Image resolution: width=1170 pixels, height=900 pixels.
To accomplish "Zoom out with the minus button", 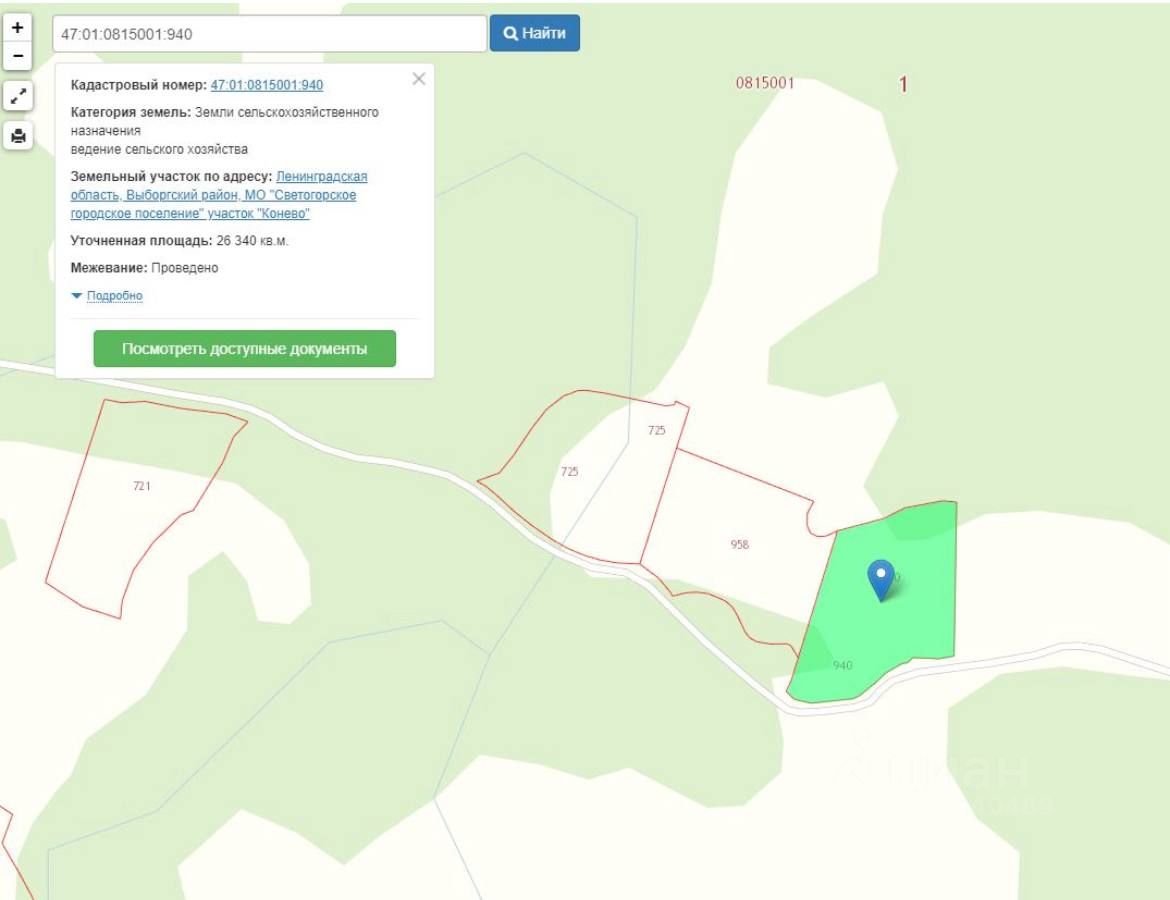I will pyautogui.click(x=18, y=56).
